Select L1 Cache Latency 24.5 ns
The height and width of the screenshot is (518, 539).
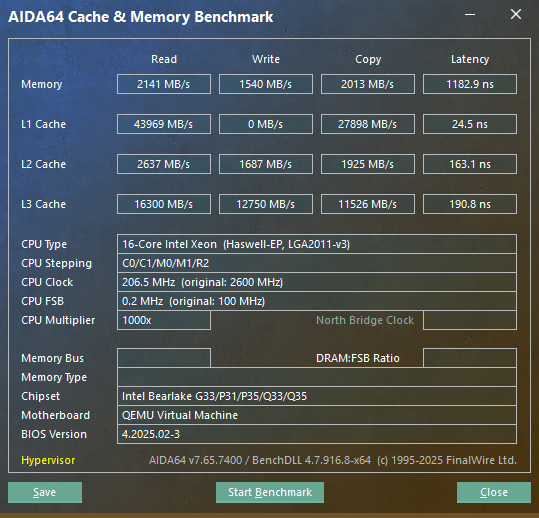pos(470,124)
